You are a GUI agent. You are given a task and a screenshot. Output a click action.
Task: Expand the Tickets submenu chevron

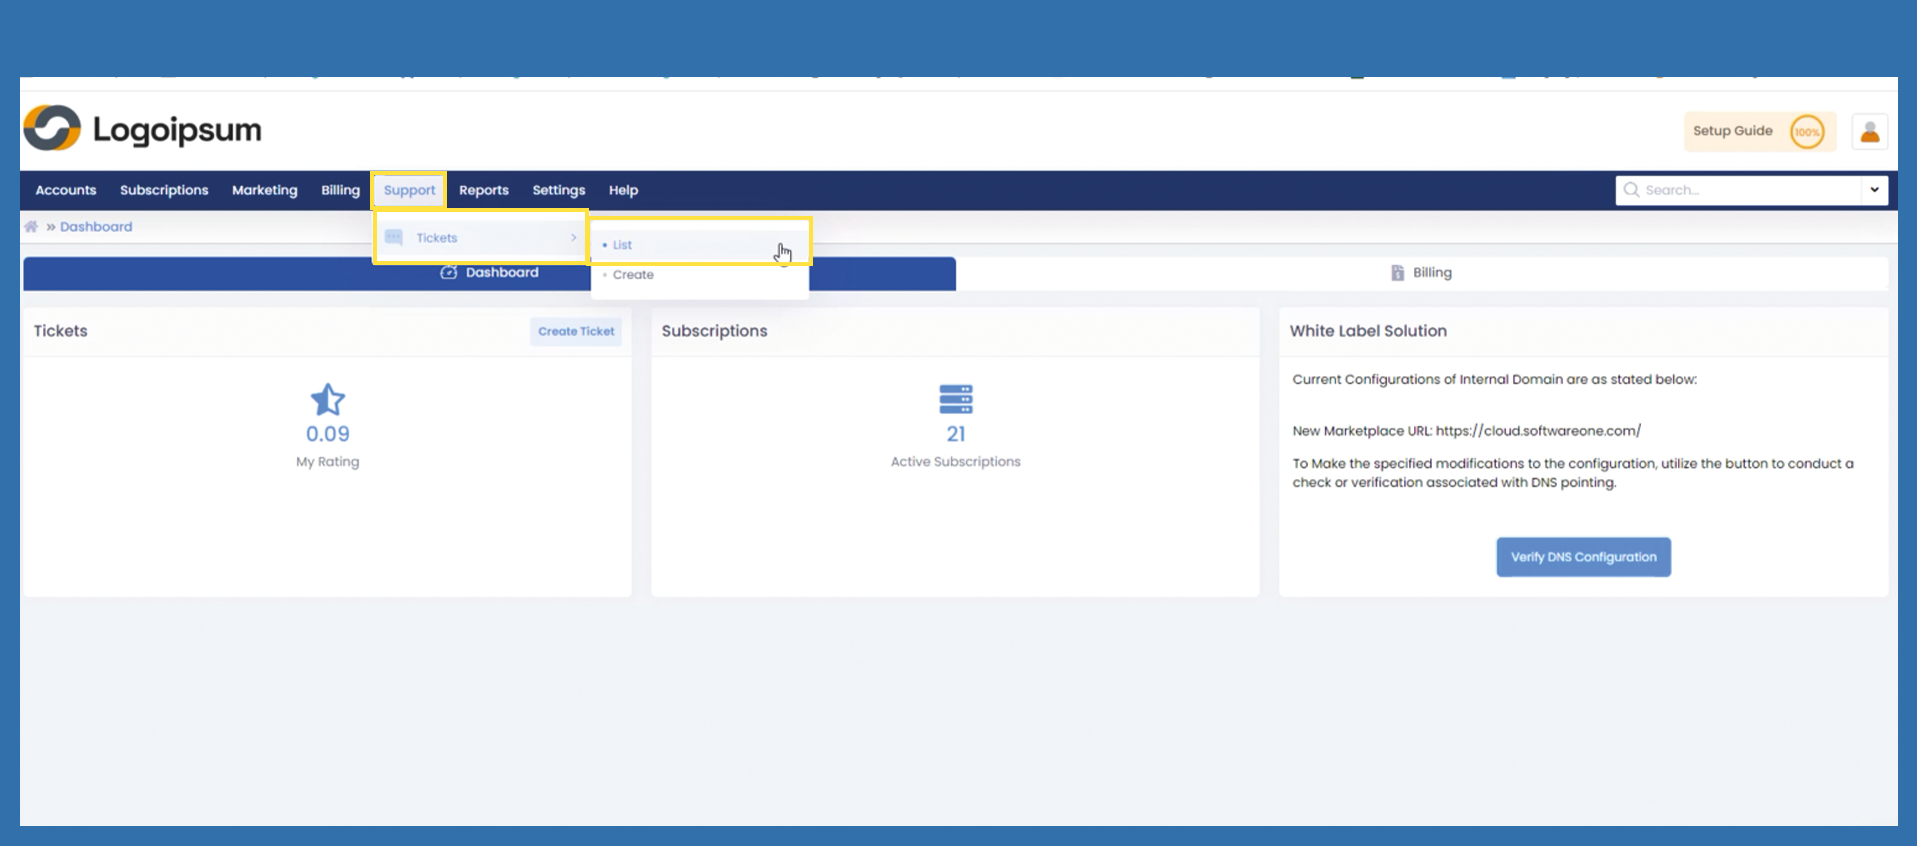[573, 238]
